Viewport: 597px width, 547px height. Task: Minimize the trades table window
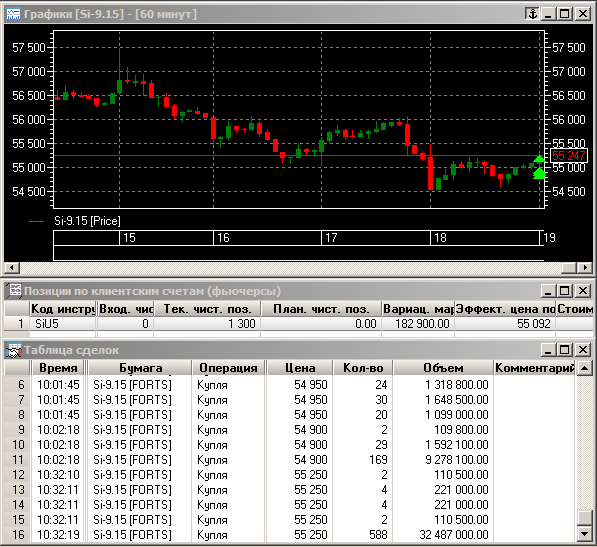tap(548, 350)
